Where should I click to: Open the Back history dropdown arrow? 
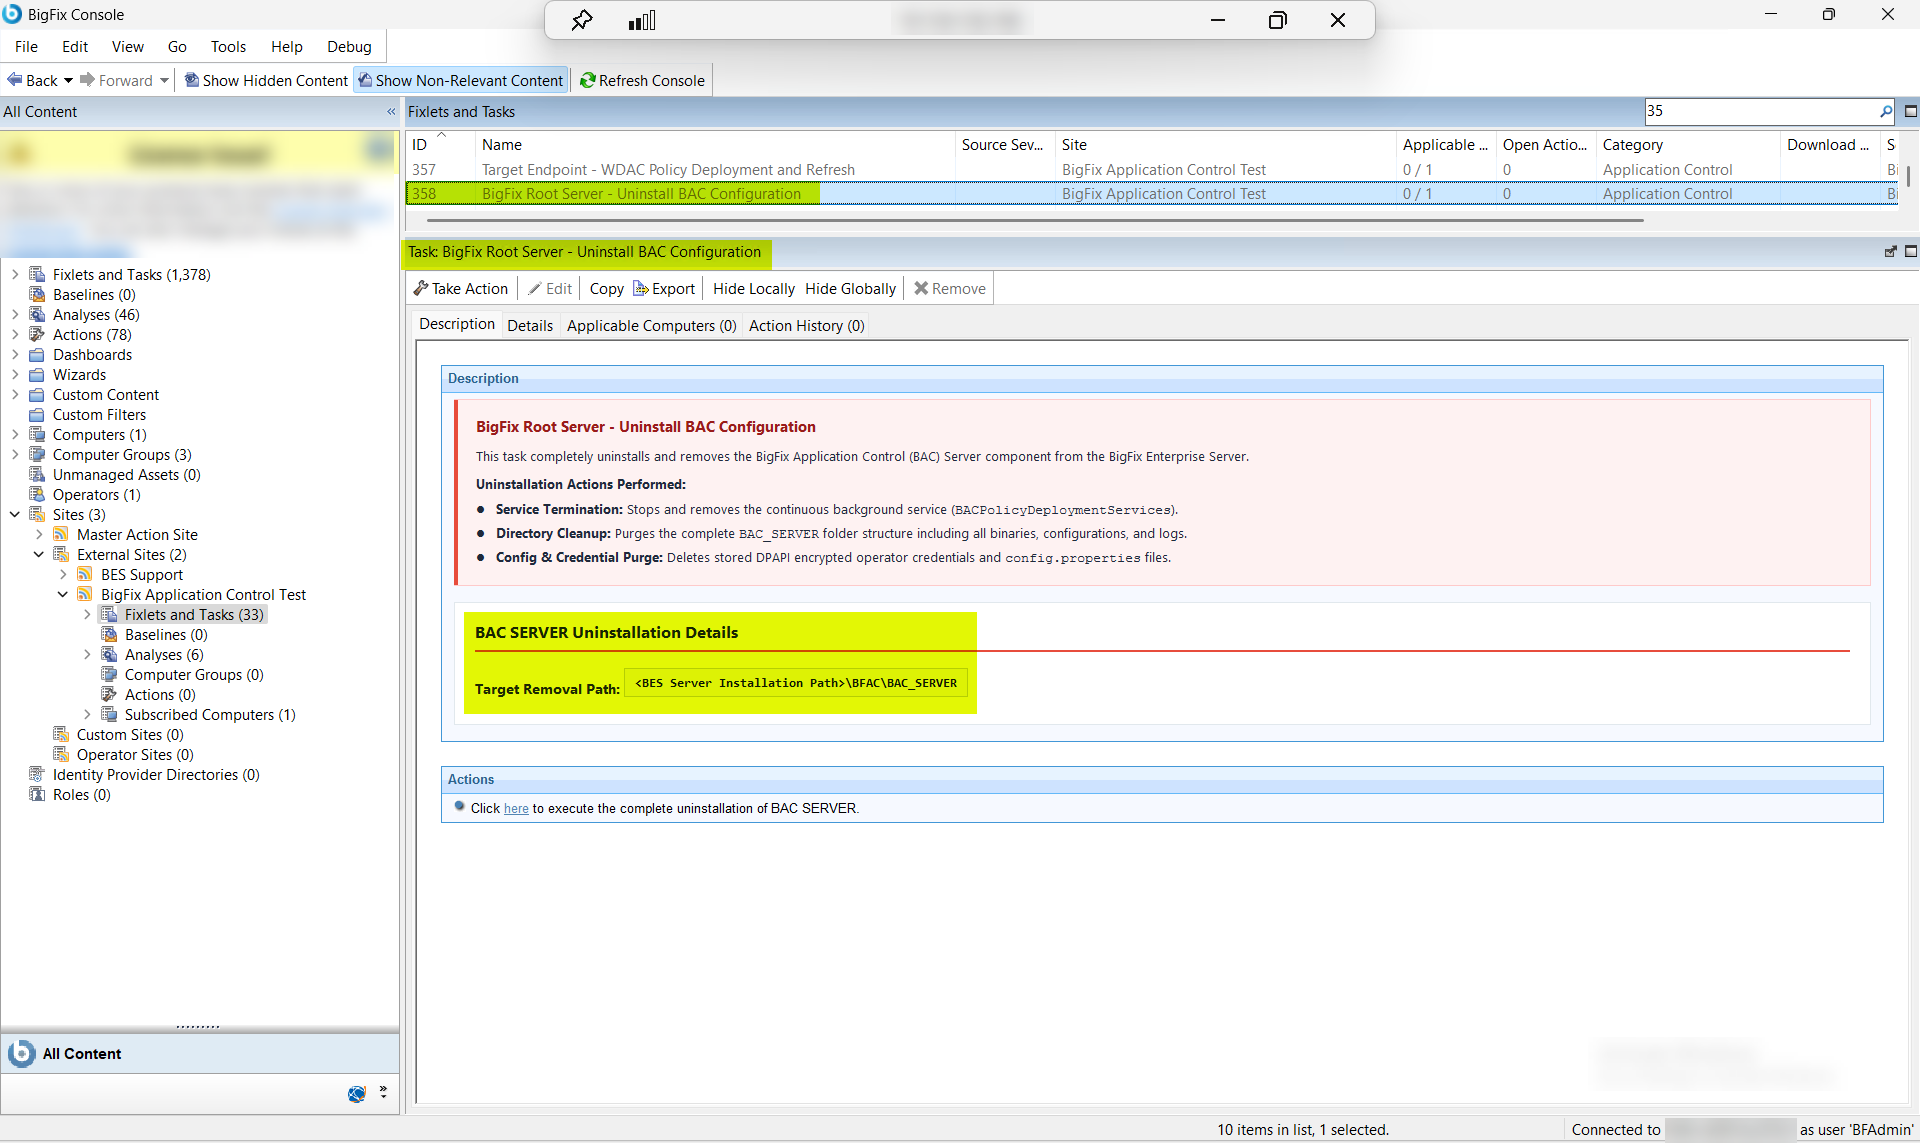[68, 80]
